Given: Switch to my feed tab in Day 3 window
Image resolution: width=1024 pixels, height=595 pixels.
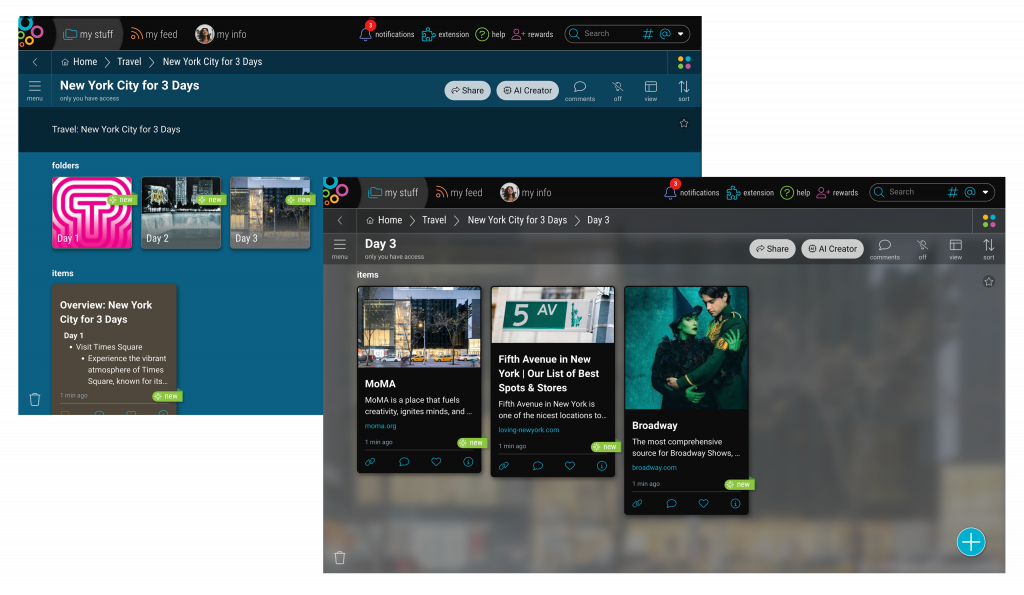Looking at the screenshot, I should click(458, 193).
